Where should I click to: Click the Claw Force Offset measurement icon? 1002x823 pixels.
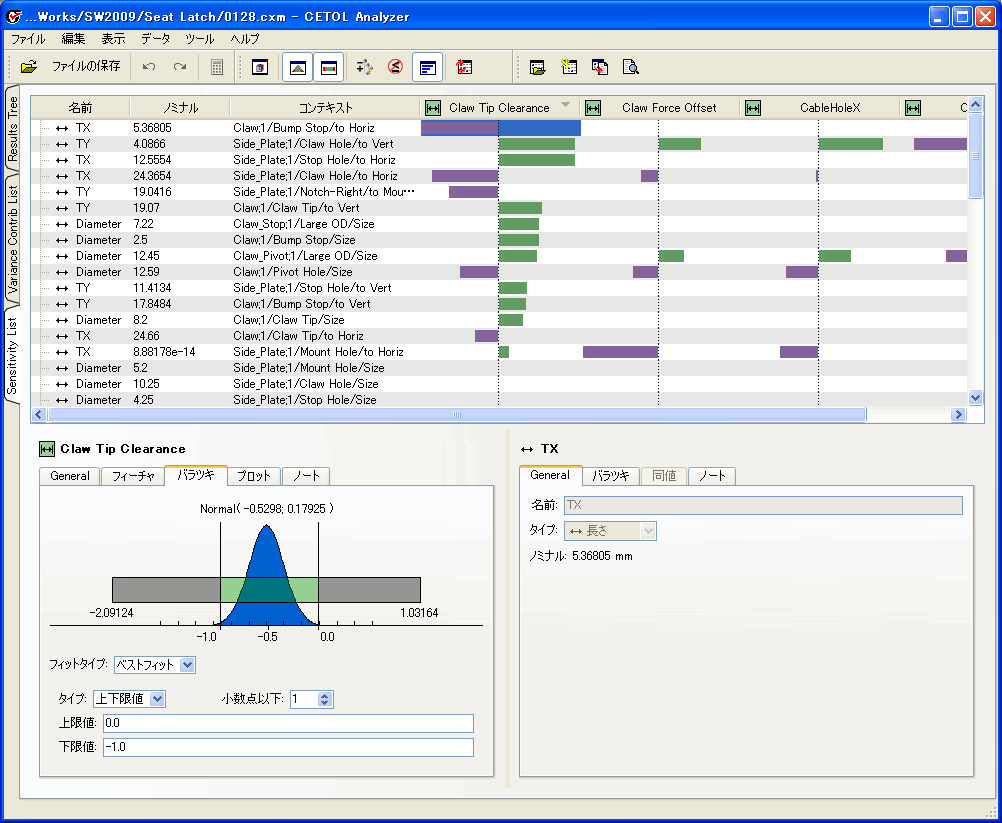[x=593, y=108]
